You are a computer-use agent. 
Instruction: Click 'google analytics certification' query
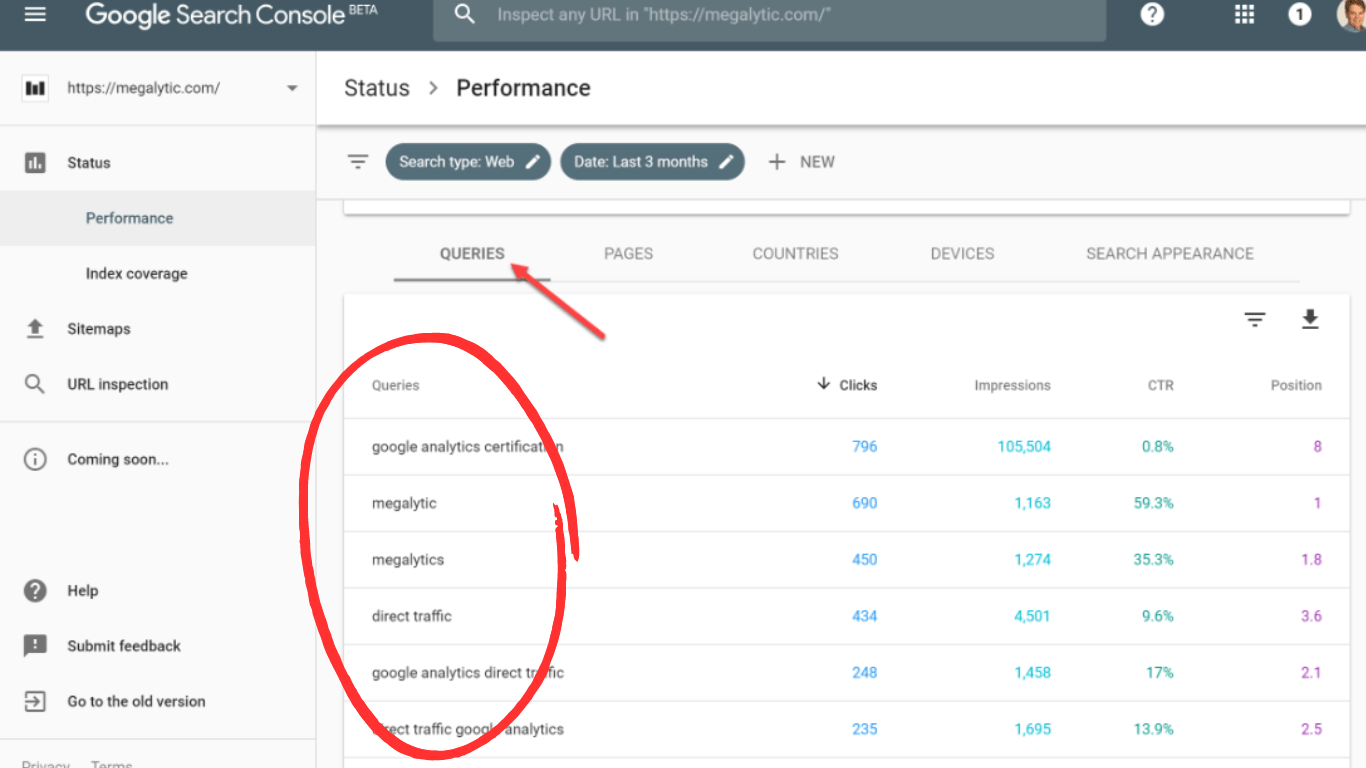point(468,447)
